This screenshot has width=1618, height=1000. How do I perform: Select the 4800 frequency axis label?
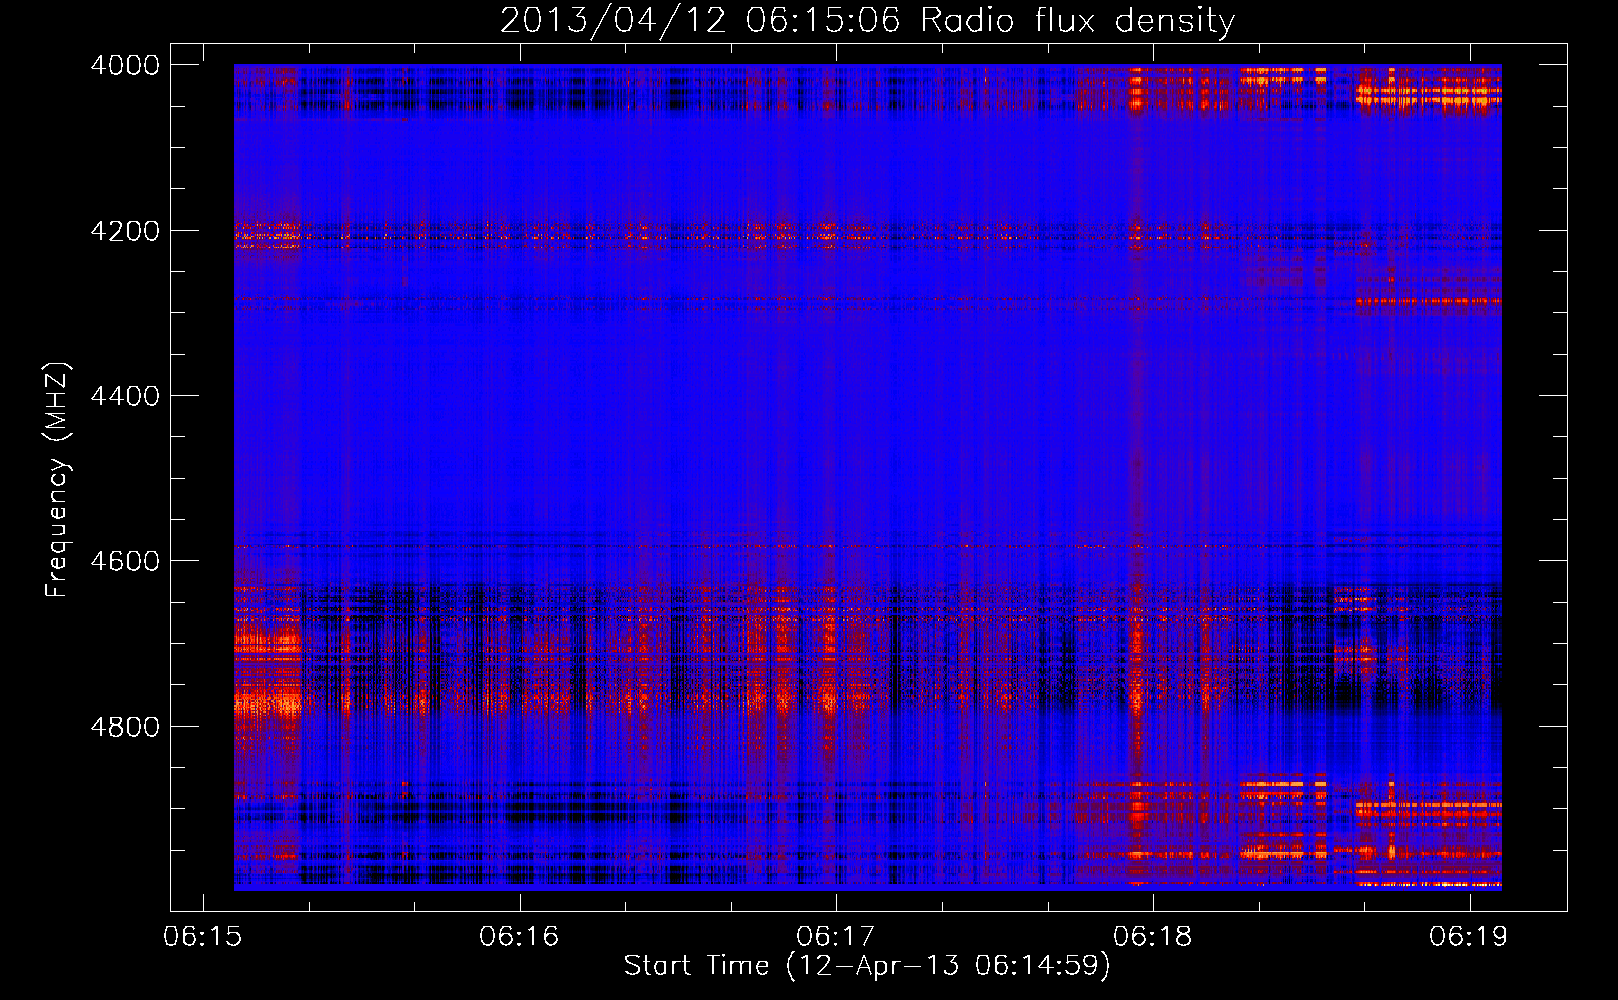click(x=125, y=727)
